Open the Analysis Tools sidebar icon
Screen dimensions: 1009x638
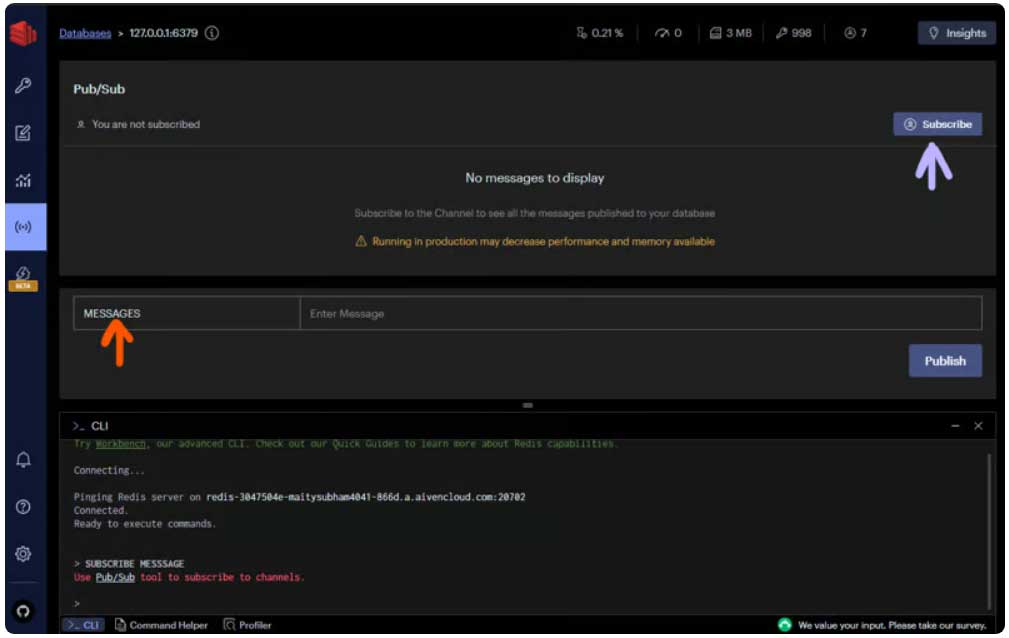(x=24, y=181)
